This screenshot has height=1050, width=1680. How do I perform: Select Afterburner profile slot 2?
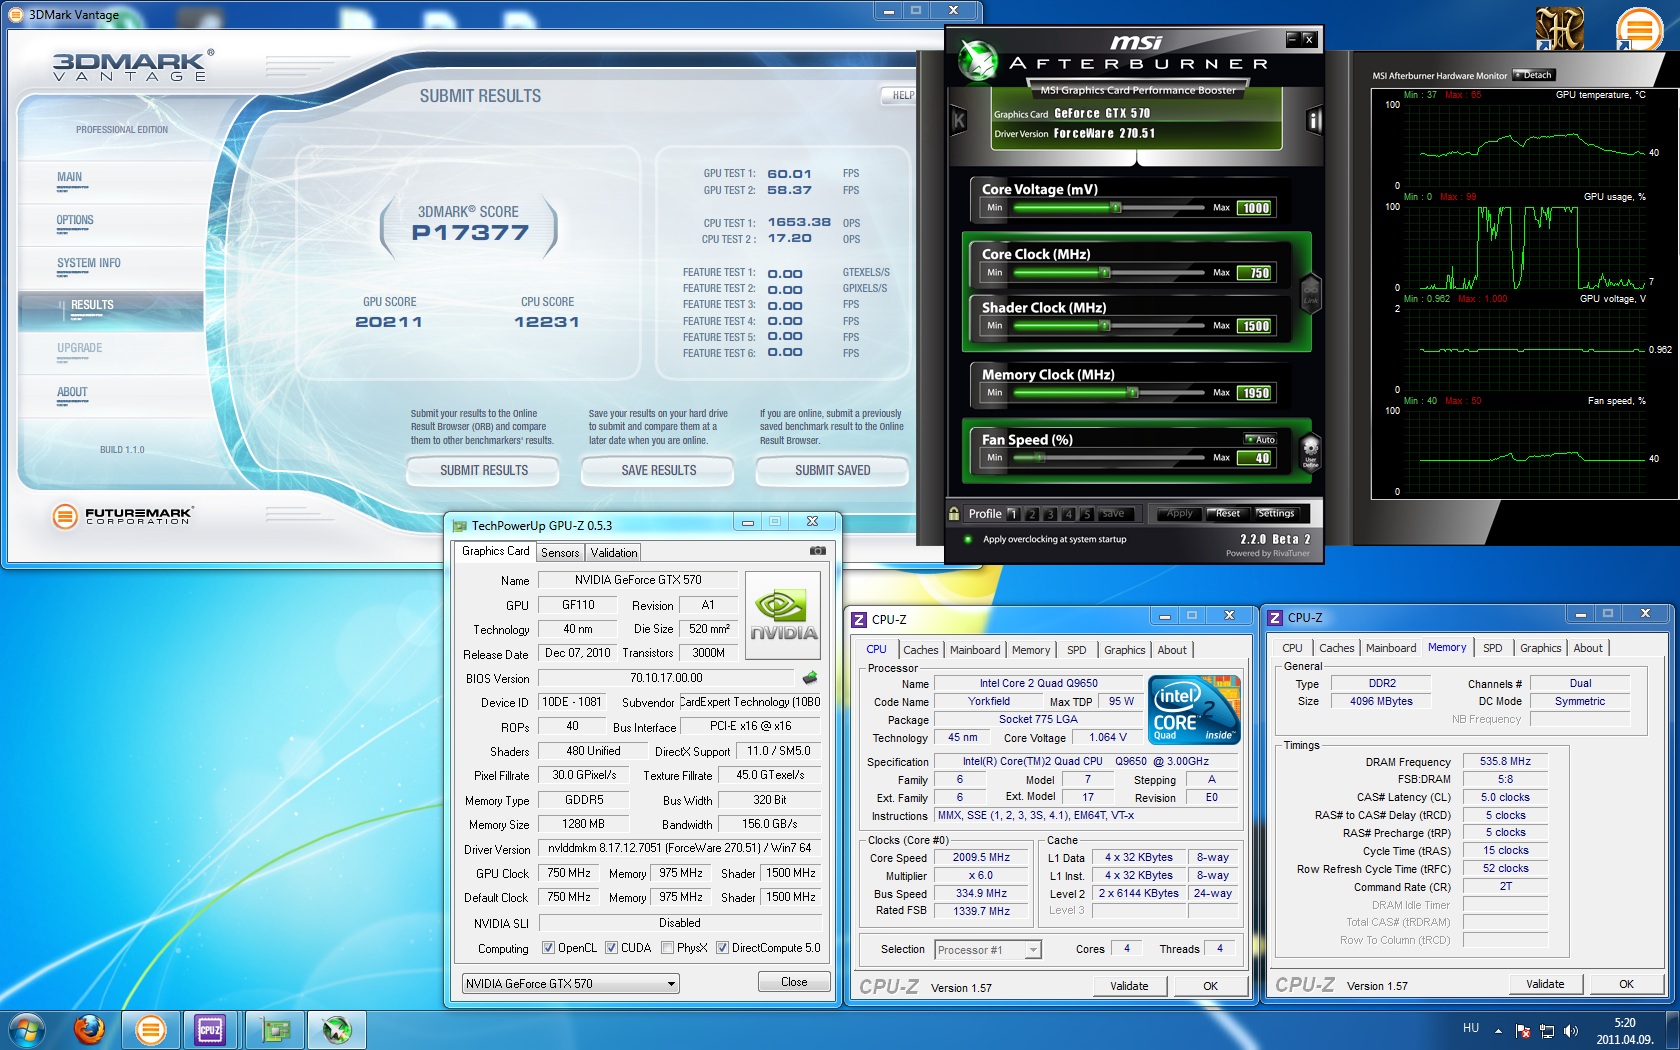(1032, 514)
